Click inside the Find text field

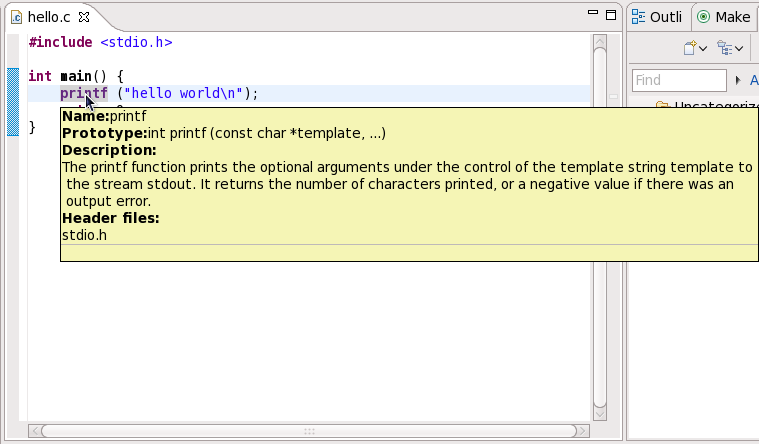coord(678,80)
